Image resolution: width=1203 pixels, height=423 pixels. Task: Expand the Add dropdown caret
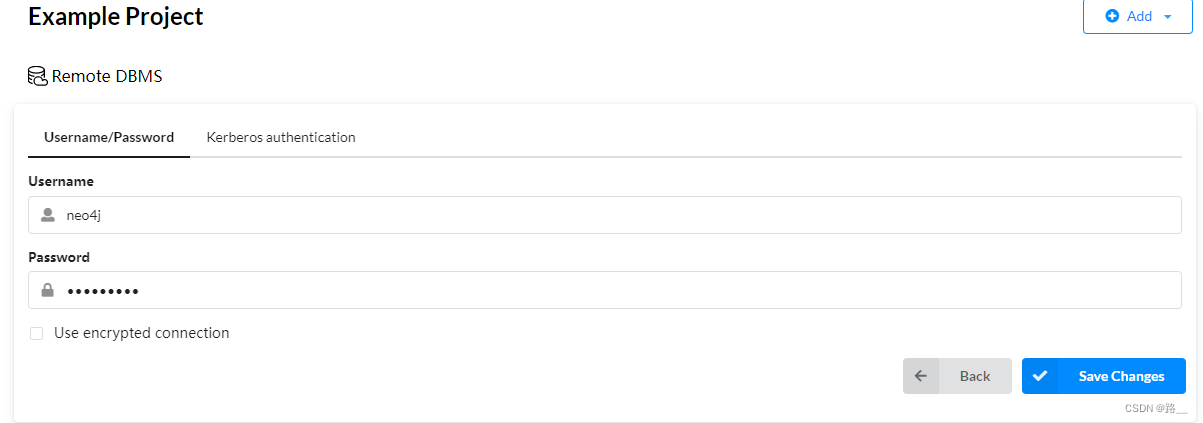(x=1167, y=17)
